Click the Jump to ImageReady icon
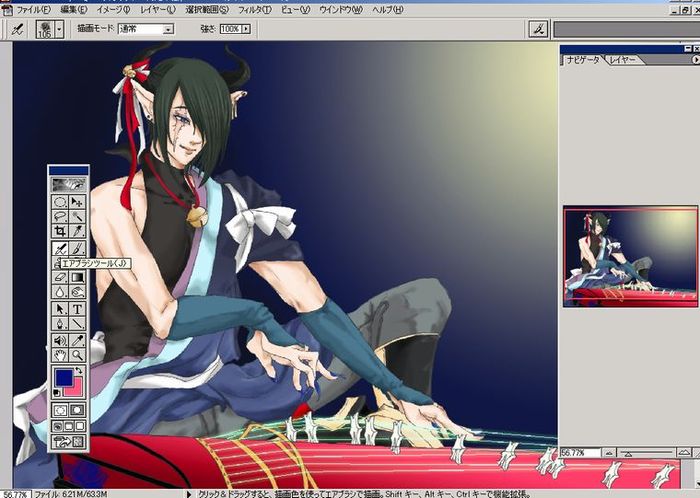 click(x=69, y=442)
